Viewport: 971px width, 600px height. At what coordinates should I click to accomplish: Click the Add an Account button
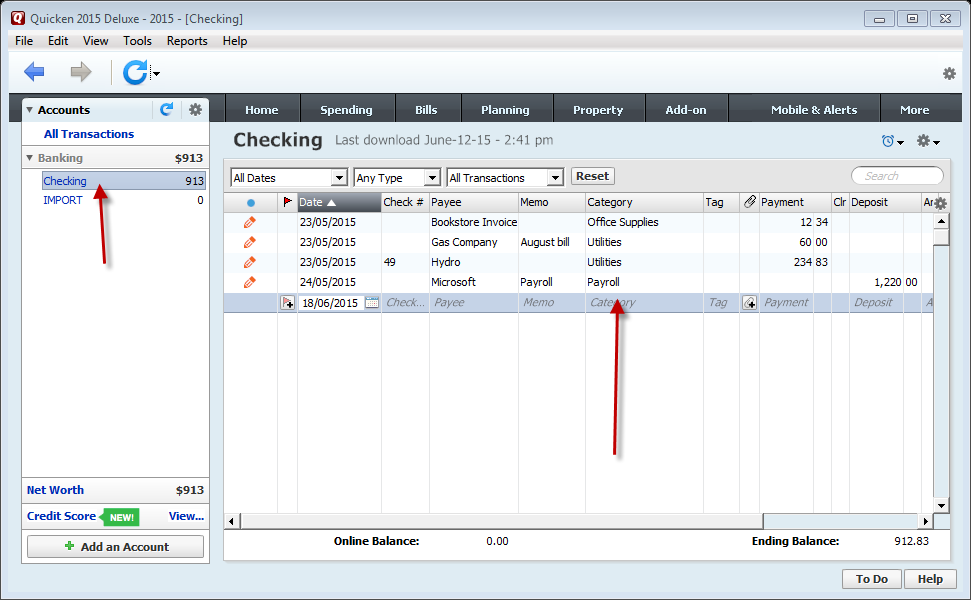(x=116, y=547)
